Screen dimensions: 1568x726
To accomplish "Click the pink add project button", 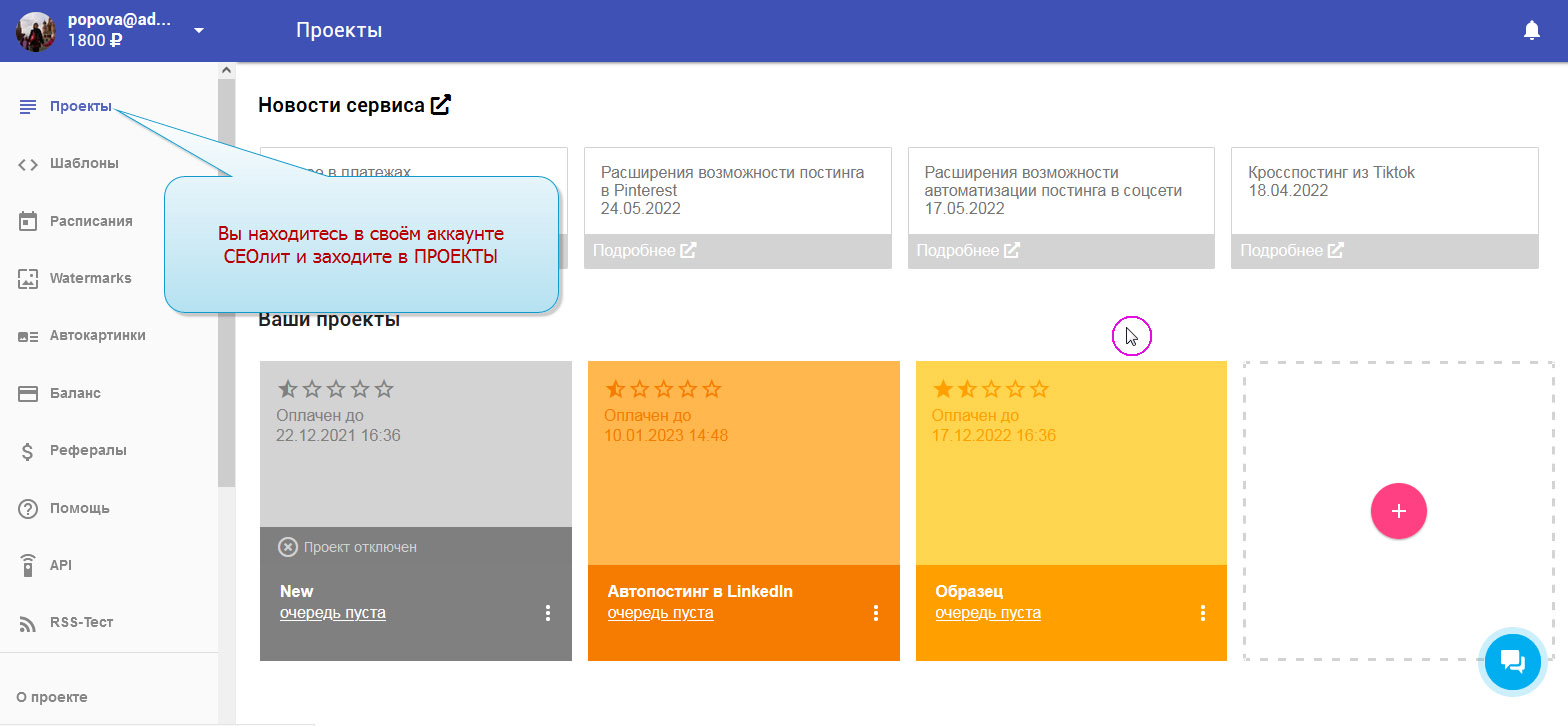I will tap(1398, 511).
